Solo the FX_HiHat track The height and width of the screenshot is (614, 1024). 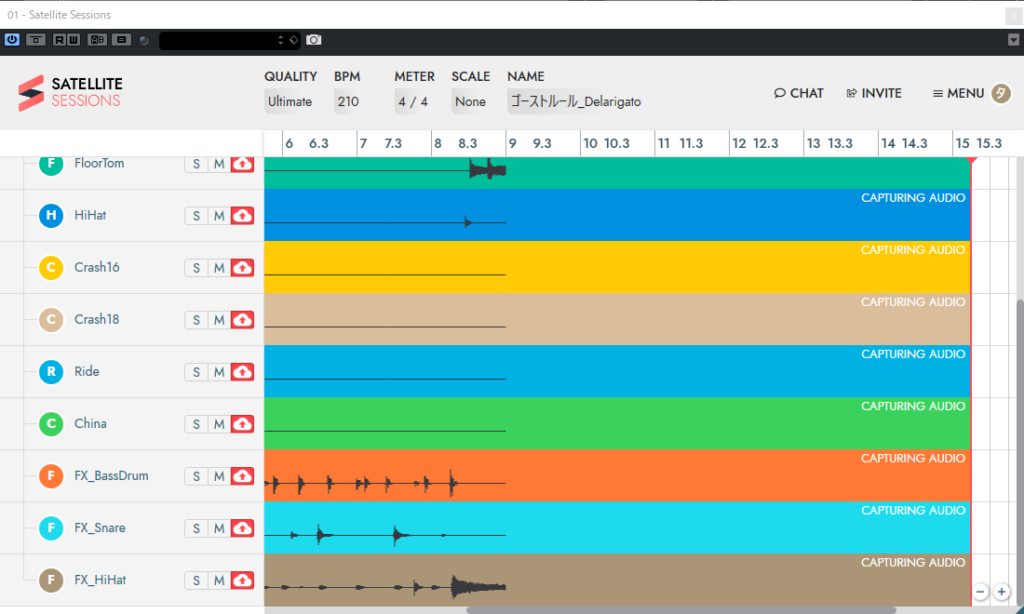tap(196, 581)
